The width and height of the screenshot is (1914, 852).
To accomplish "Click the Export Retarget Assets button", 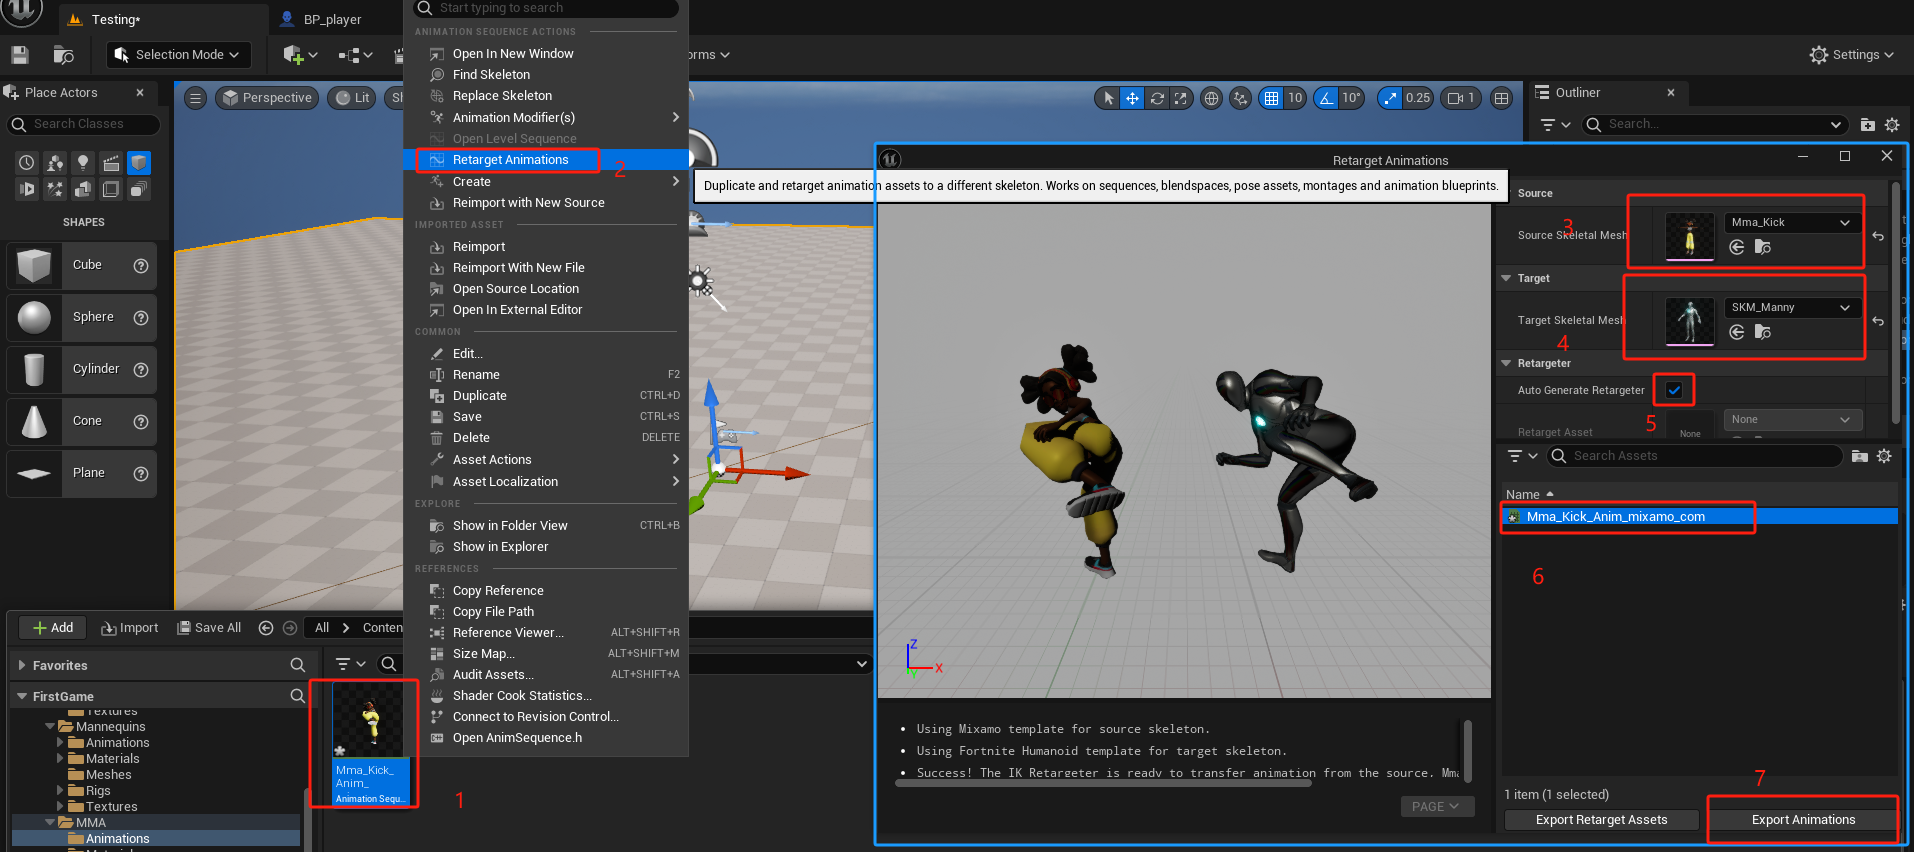I will pyautogui.click(x=1601, y=820).
